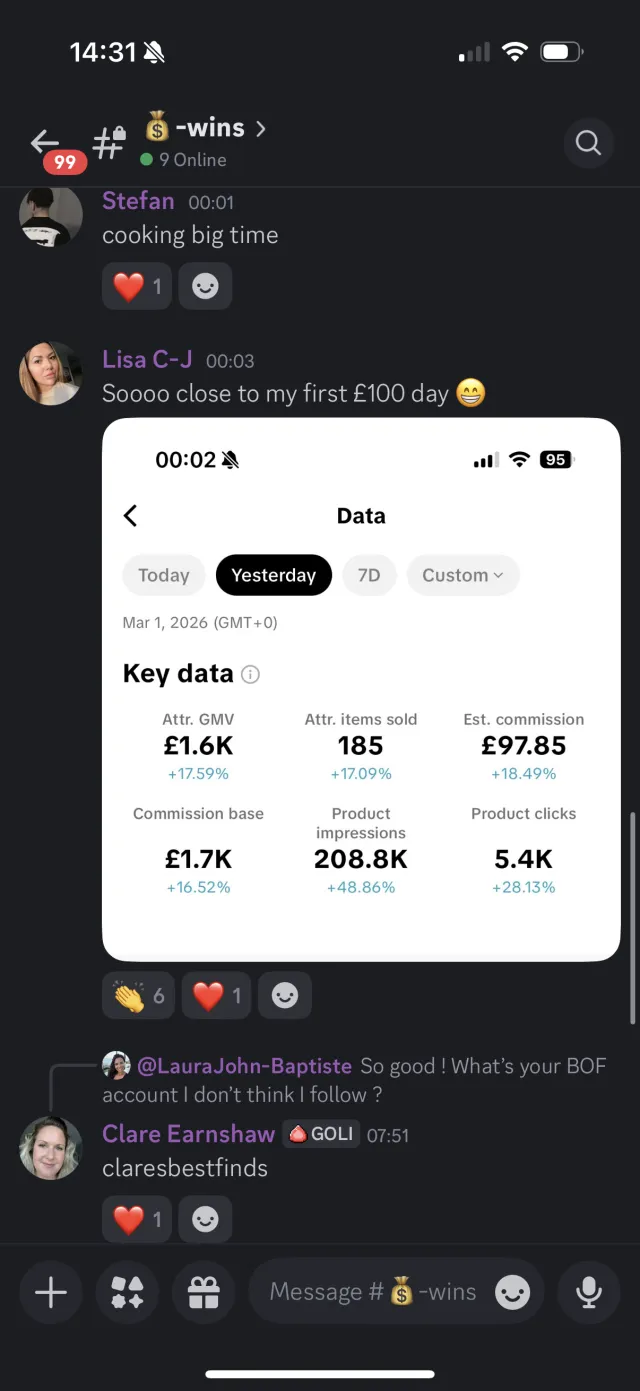Add reaction to Stefan's message
Screen dimensions: 640x1391
(205, 287)
